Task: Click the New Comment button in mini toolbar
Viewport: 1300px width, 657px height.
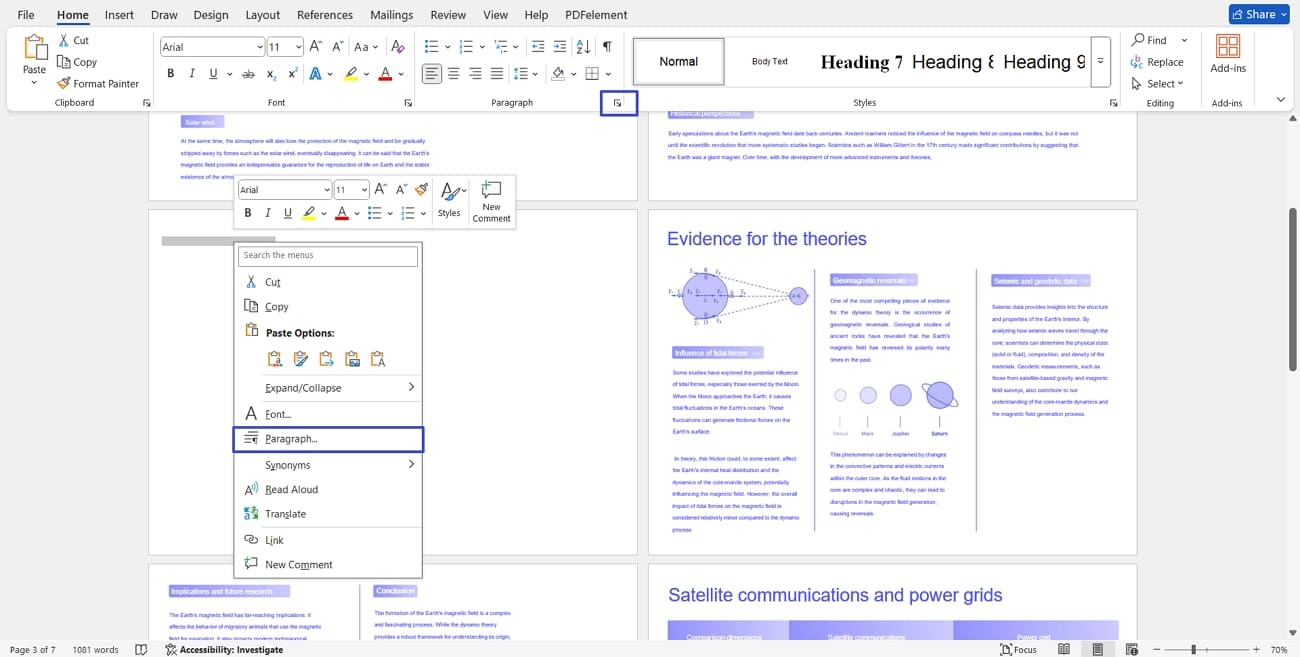Action: coord(491,201)
